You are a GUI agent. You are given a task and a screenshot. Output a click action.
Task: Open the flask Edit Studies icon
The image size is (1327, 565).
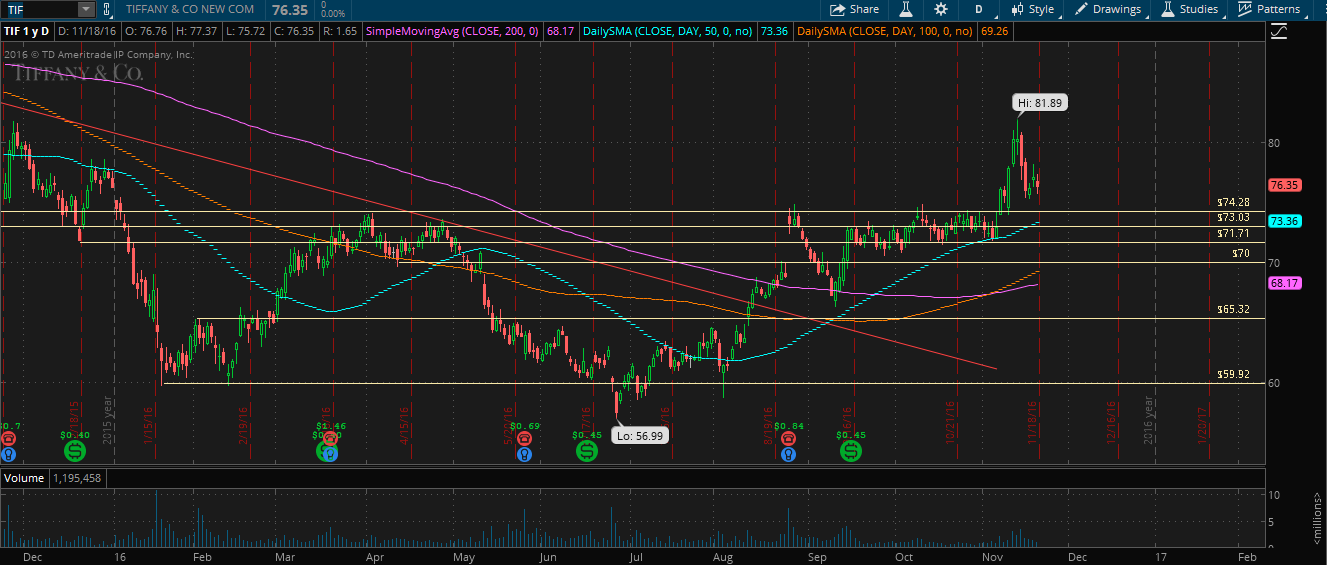[x=906, y=9]
